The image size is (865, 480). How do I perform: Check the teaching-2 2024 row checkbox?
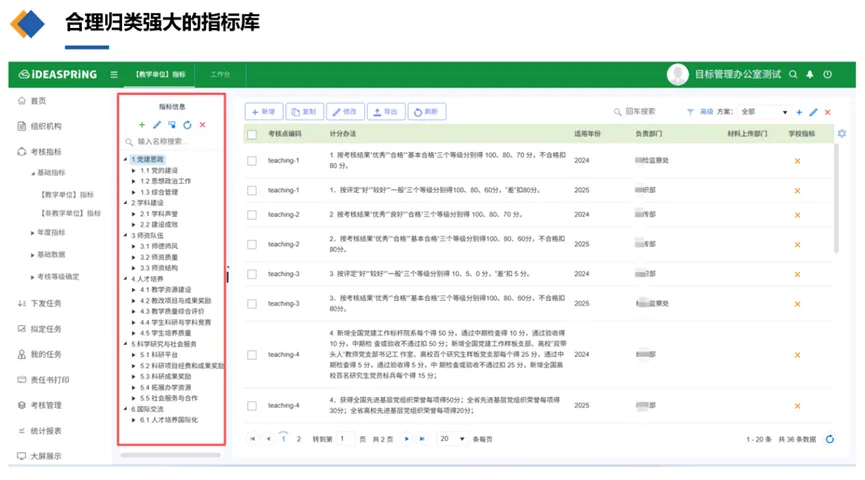[252, 215]
